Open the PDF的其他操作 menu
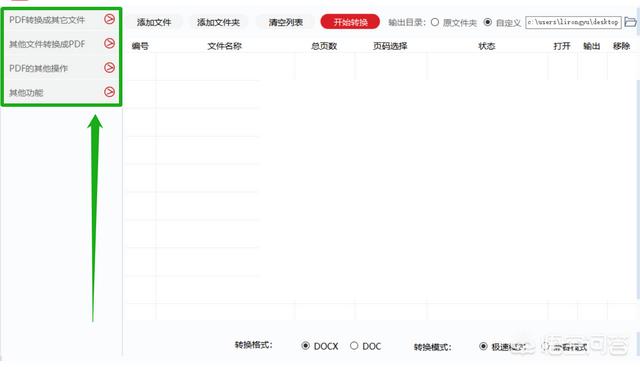Image resolution: width=640 pixels, height=367 pixels. tap(61, 68)
